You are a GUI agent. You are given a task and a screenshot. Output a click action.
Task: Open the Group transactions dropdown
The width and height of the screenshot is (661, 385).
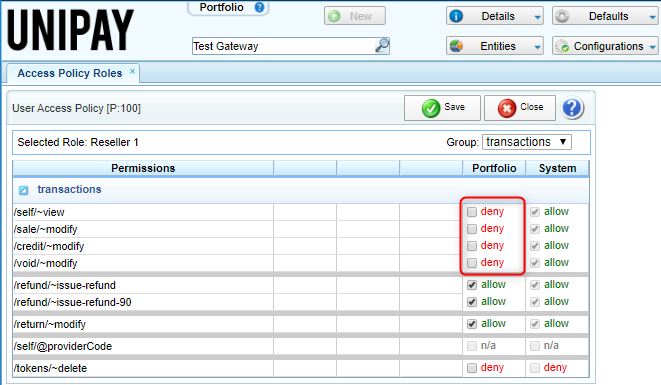click(x=527, y=142)
